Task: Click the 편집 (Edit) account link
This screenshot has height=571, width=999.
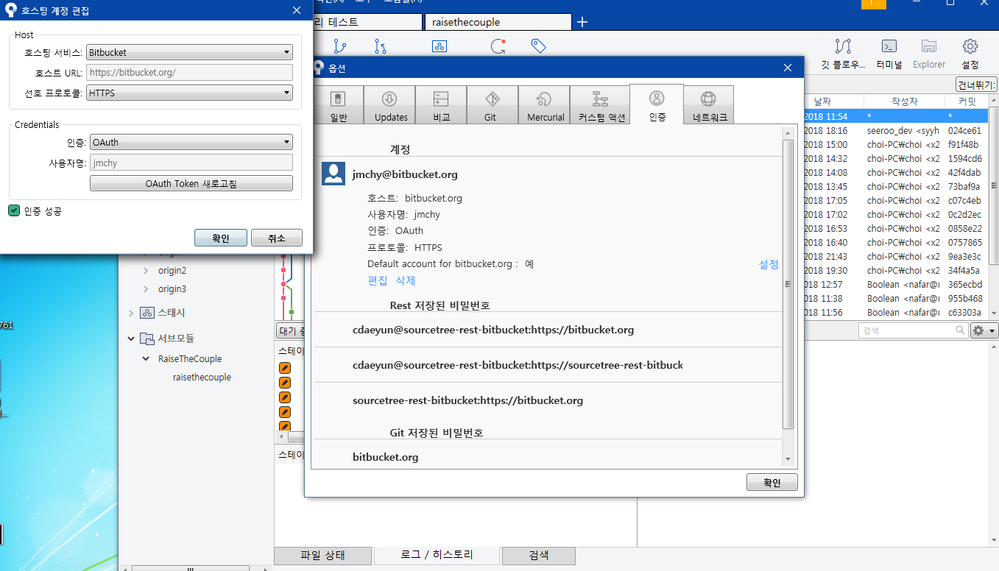Action: (x=377, y=280)
